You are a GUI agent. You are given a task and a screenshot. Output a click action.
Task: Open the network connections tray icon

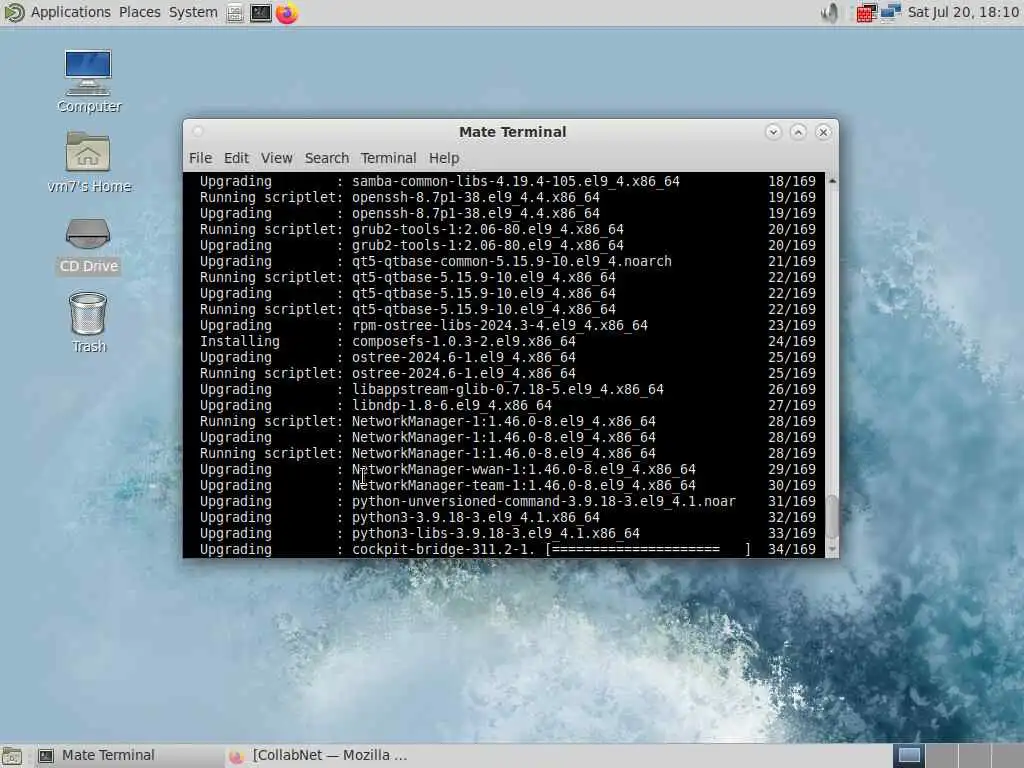pyautogui.click(x=890, y=12)
